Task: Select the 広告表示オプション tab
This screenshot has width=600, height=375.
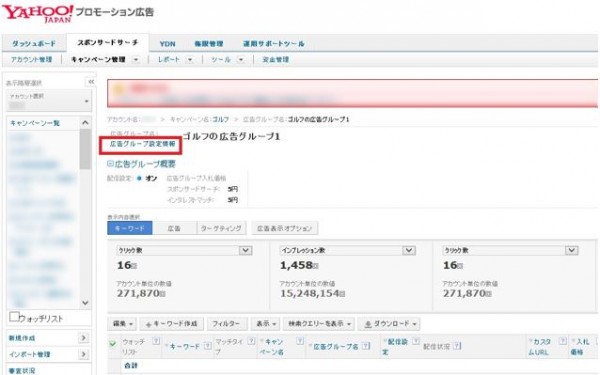Action: click(285, 228)
